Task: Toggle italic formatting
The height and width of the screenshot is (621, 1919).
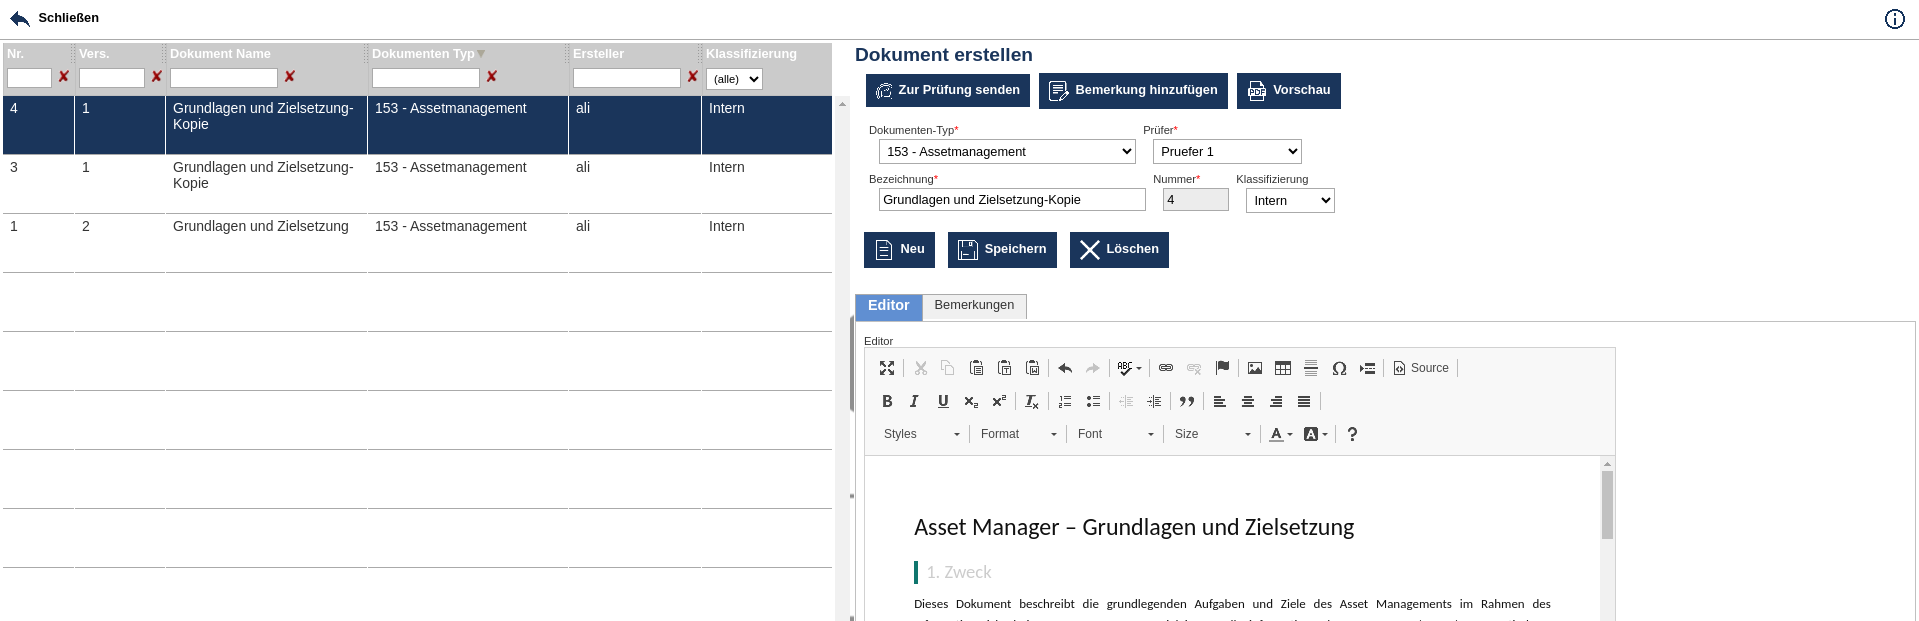Action: (914, 401)
